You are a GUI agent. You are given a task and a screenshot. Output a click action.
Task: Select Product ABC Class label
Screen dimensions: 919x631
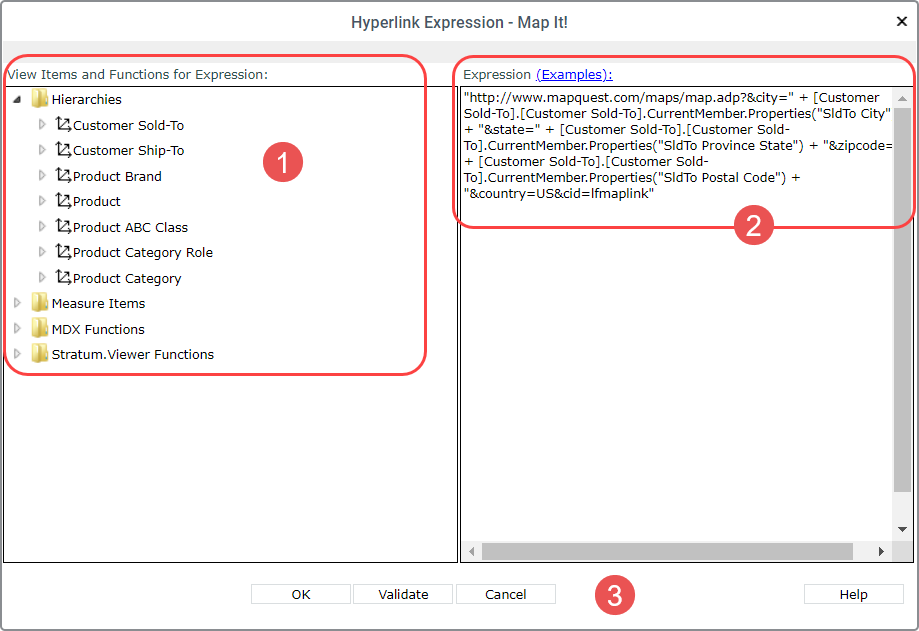(x=130, y=227)
